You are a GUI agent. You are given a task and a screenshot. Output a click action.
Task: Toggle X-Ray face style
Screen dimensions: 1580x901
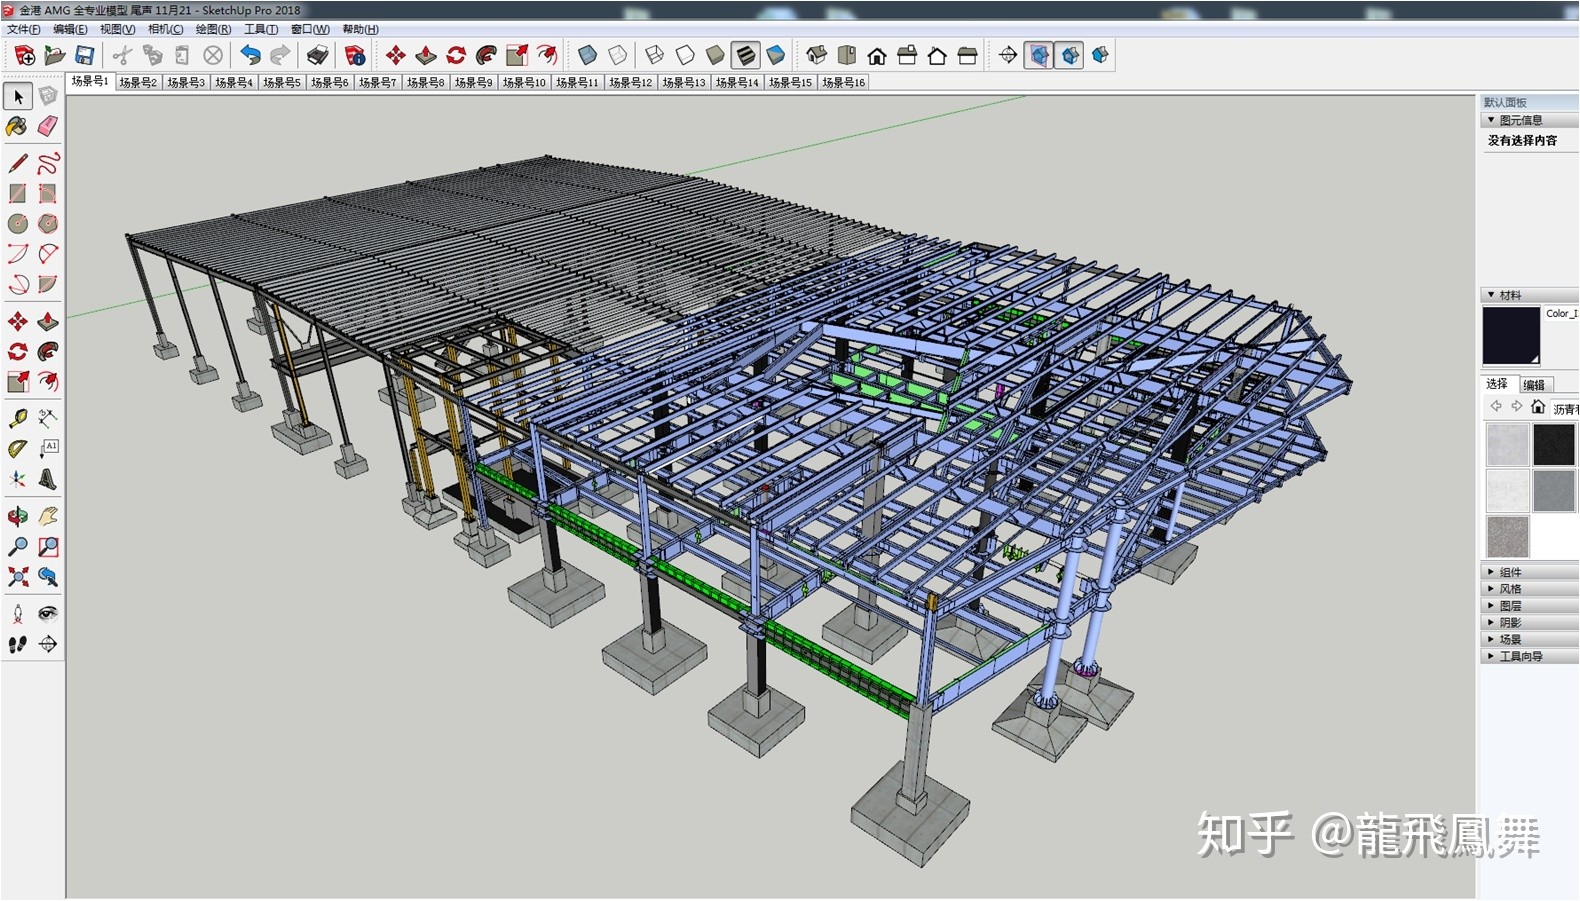pos(587,55)
